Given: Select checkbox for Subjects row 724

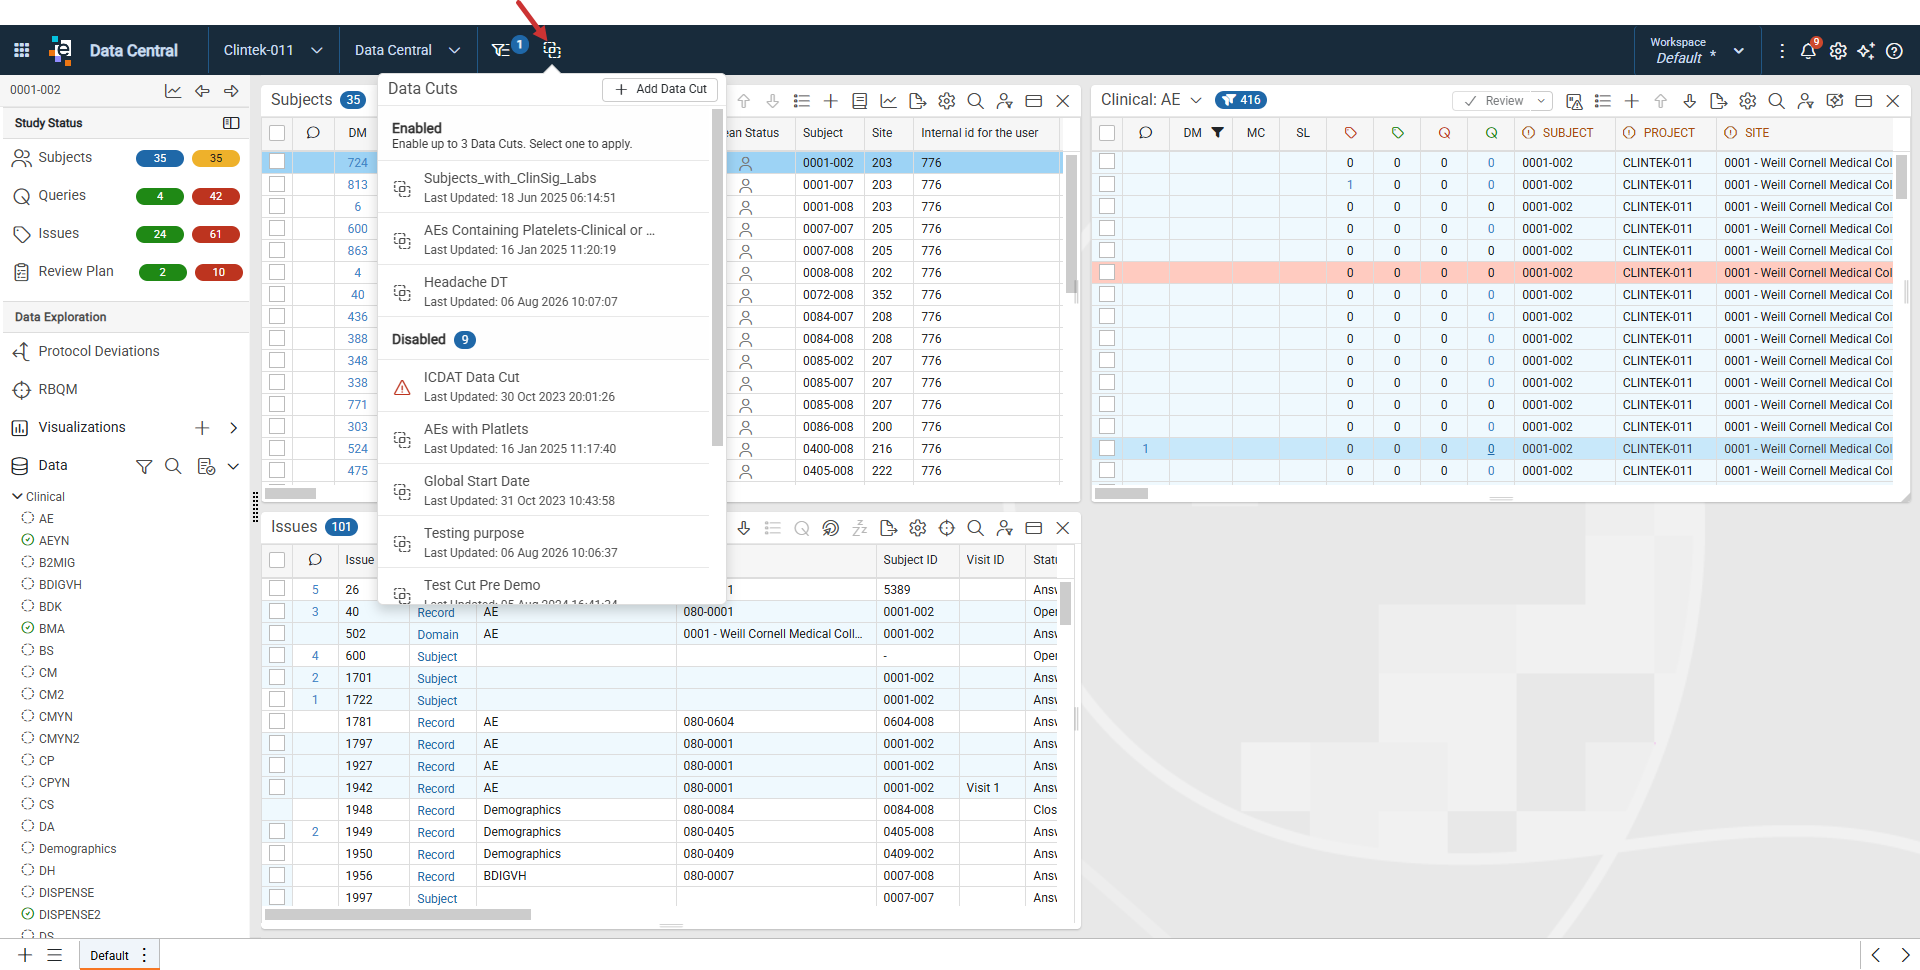Looking at the screenshot, I should (x=277, y=162).
